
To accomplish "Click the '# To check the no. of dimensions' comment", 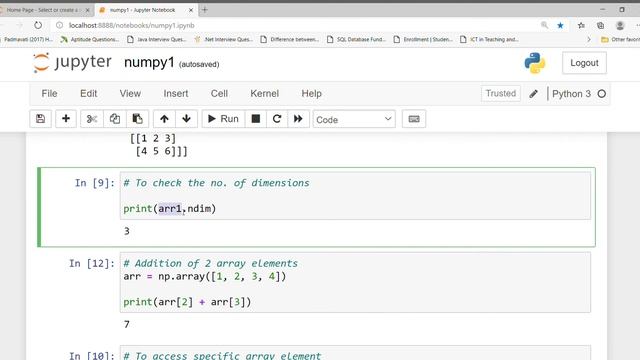I will coord(216,183).
